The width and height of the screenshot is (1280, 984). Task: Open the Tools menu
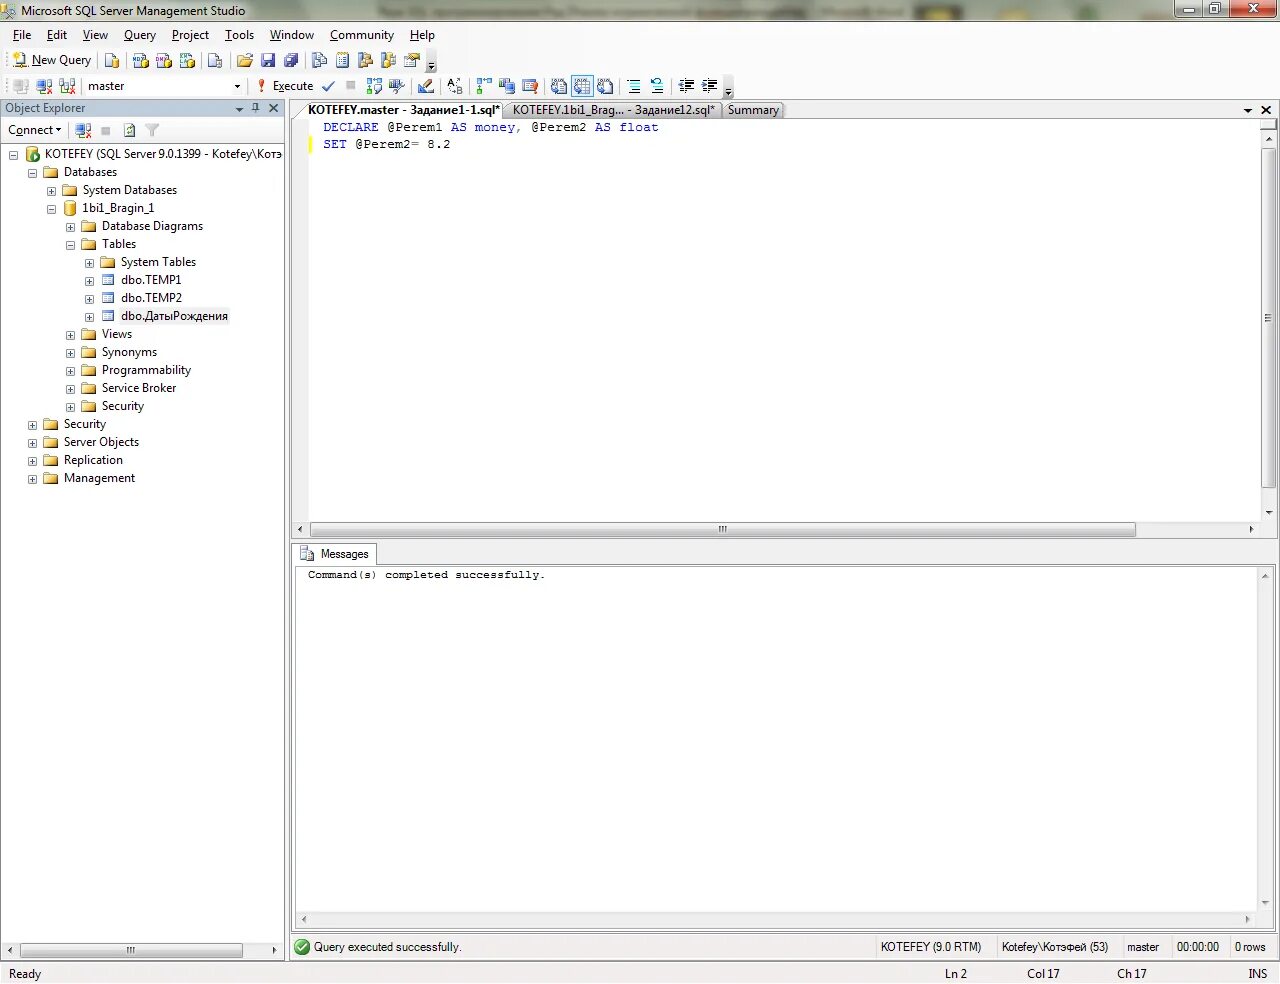[x=239, y=35]
